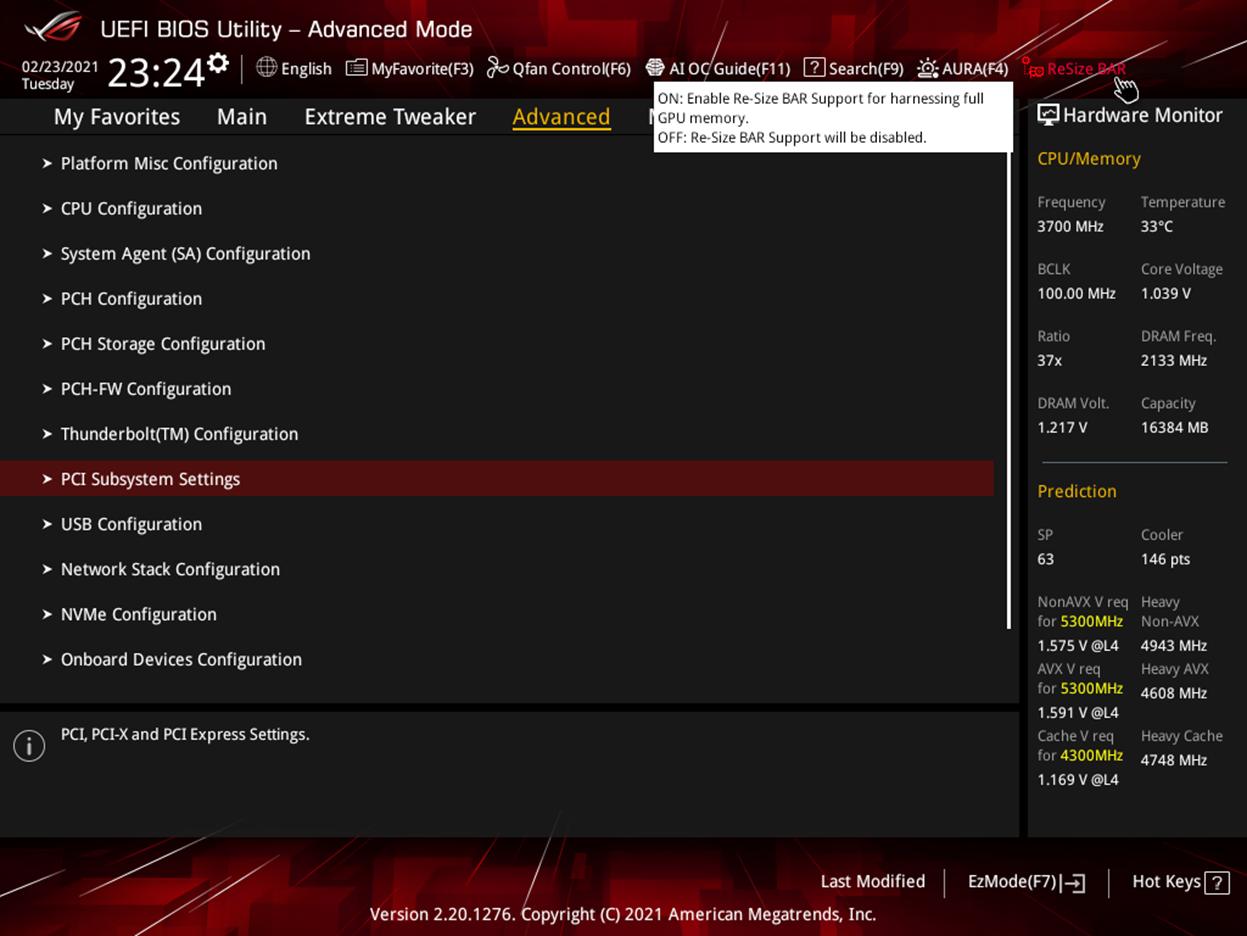Open Hot Keys help with question mark icon
The width and height of the screenshot is (1247, 936).
click(1216, 882)
